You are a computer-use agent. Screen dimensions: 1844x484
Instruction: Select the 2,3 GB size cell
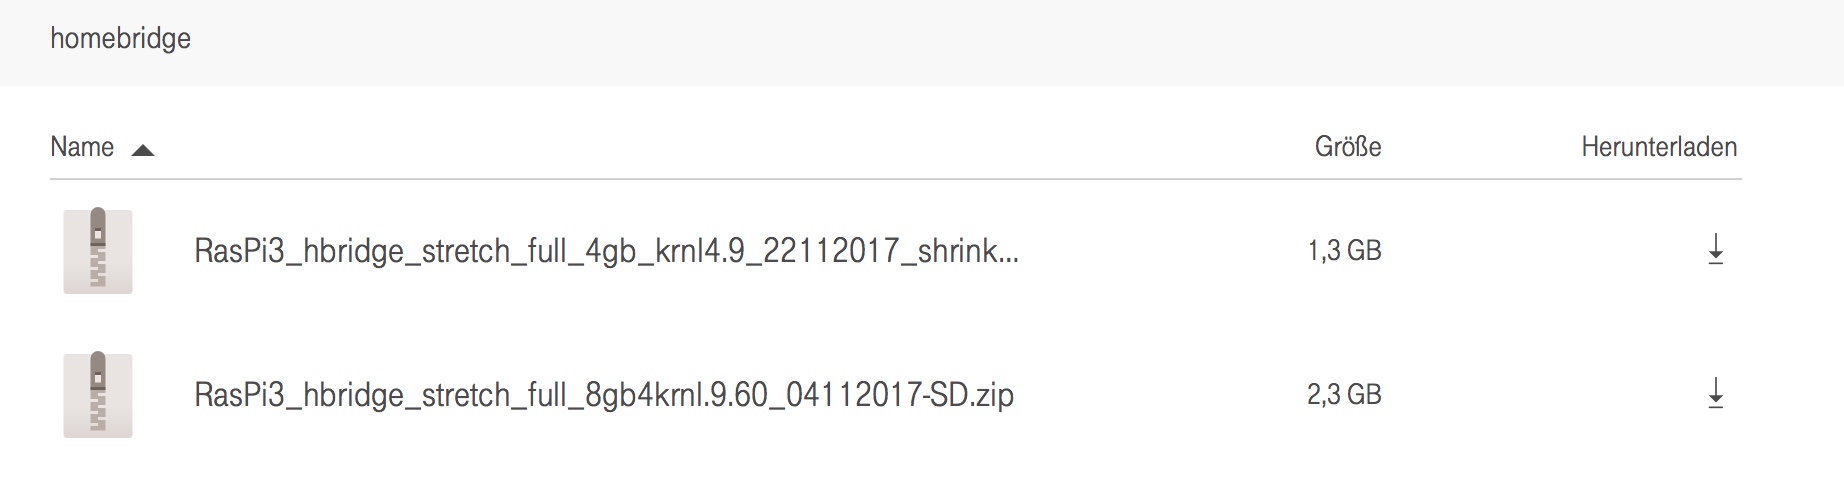[1344, 395]
